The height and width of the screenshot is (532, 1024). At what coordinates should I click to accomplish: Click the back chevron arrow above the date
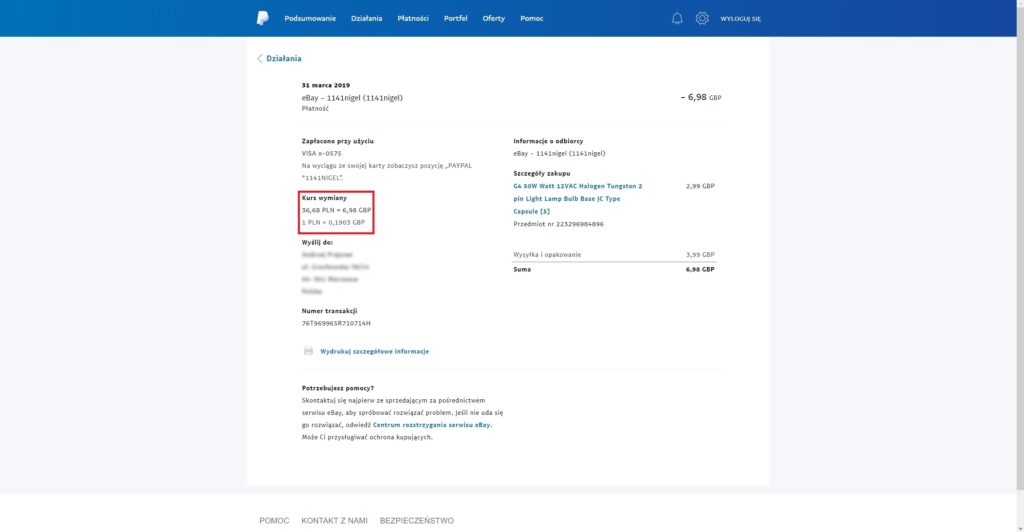(x=260, y=59)
